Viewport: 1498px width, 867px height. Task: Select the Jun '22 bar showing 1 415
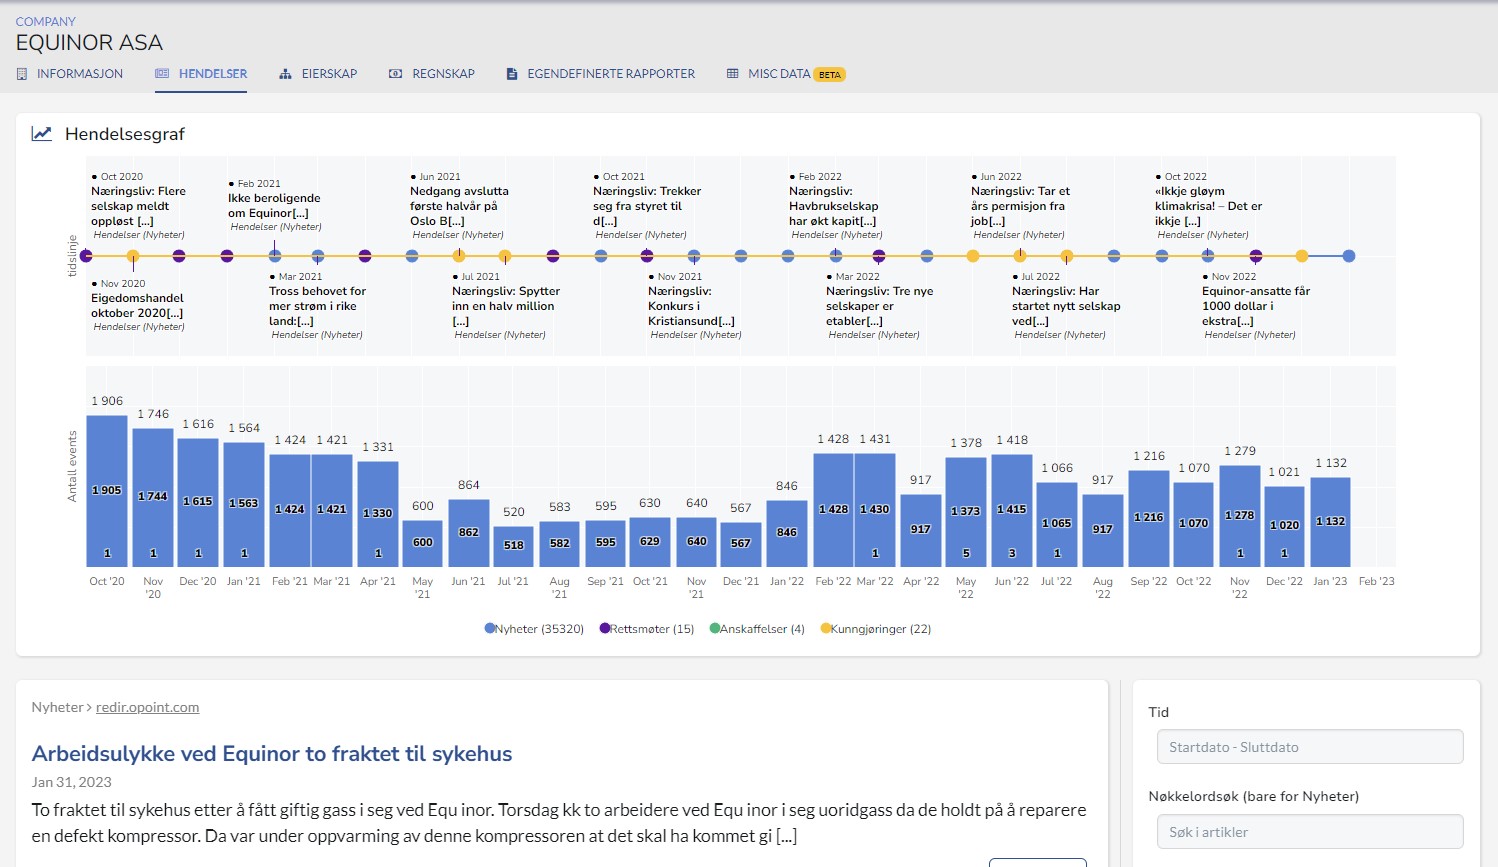pos(1011,510)
